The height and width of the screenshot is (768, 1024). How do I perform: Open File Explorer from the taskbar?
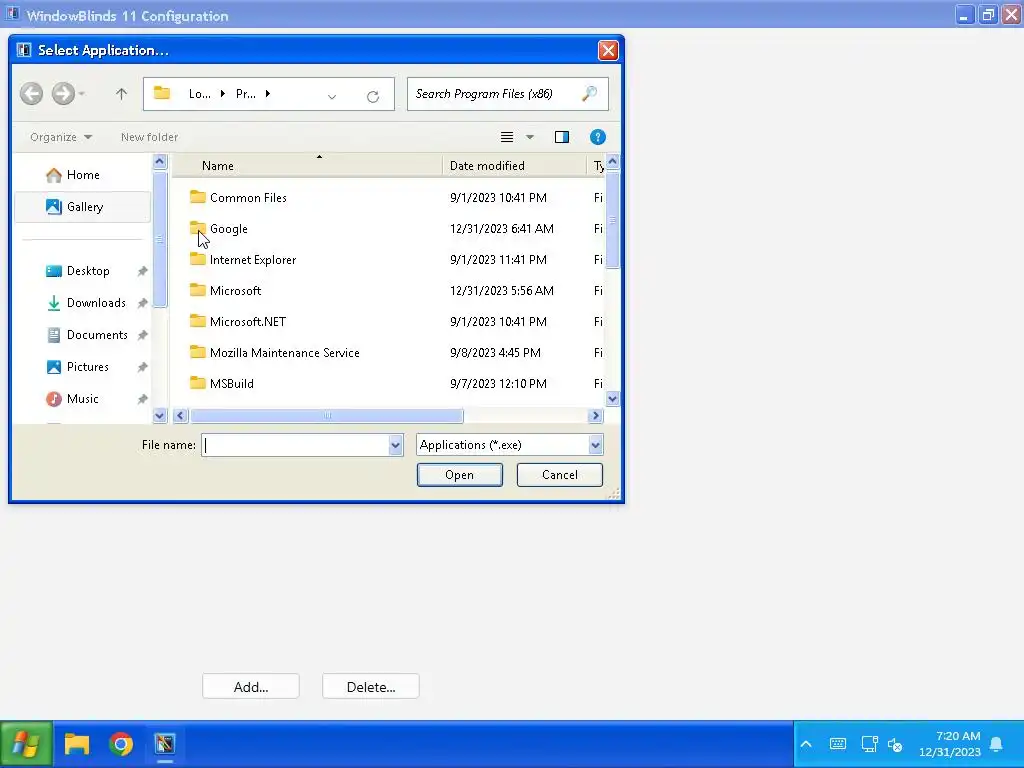click(77, 744)
